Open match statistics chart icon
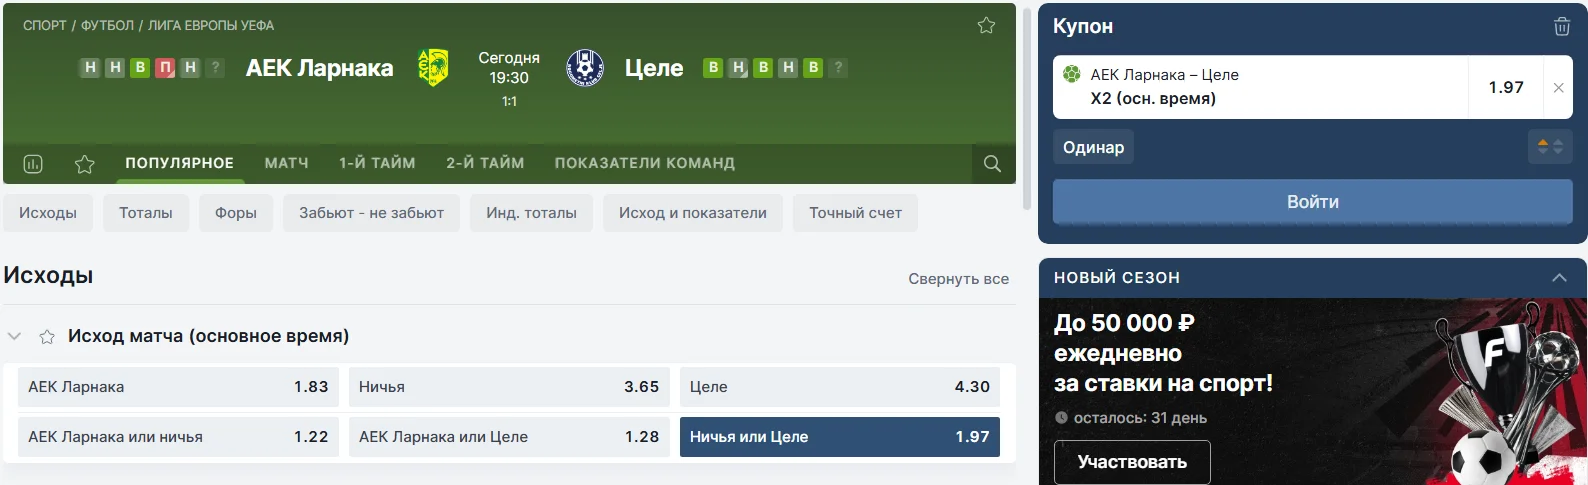 click(33, 164)
